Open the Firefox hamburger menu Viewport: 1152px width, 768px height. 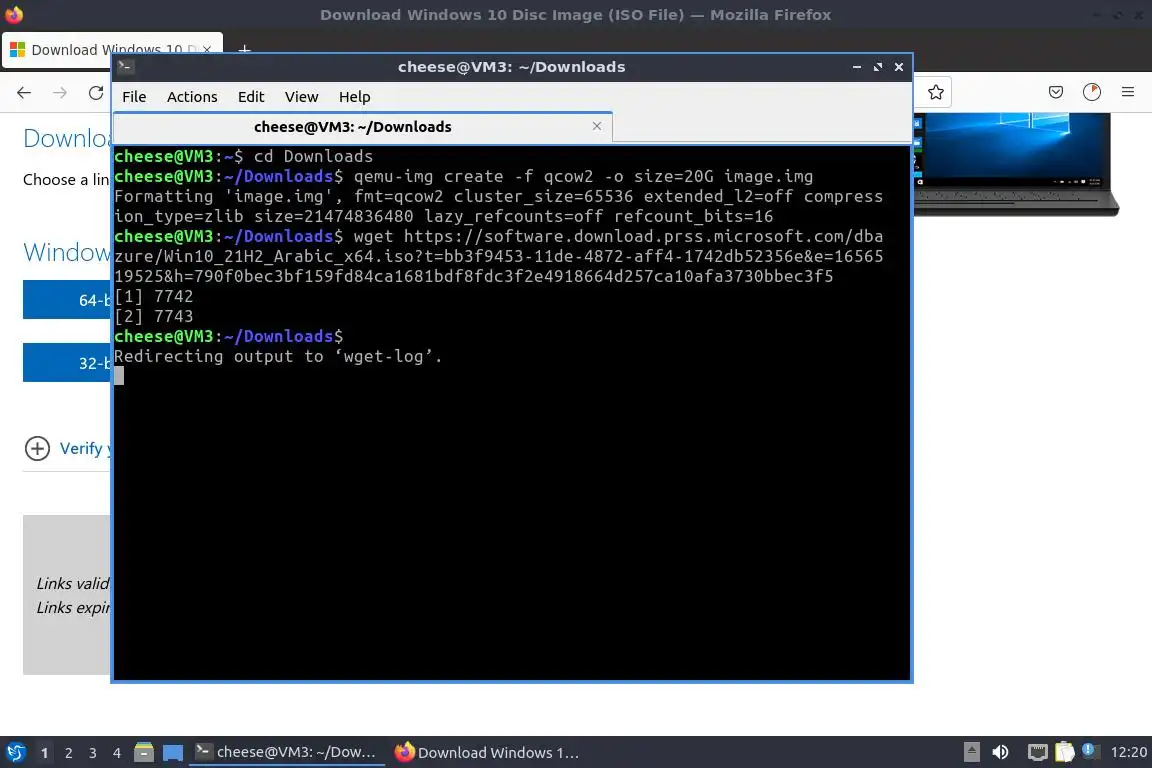[x=1128, y=92]
